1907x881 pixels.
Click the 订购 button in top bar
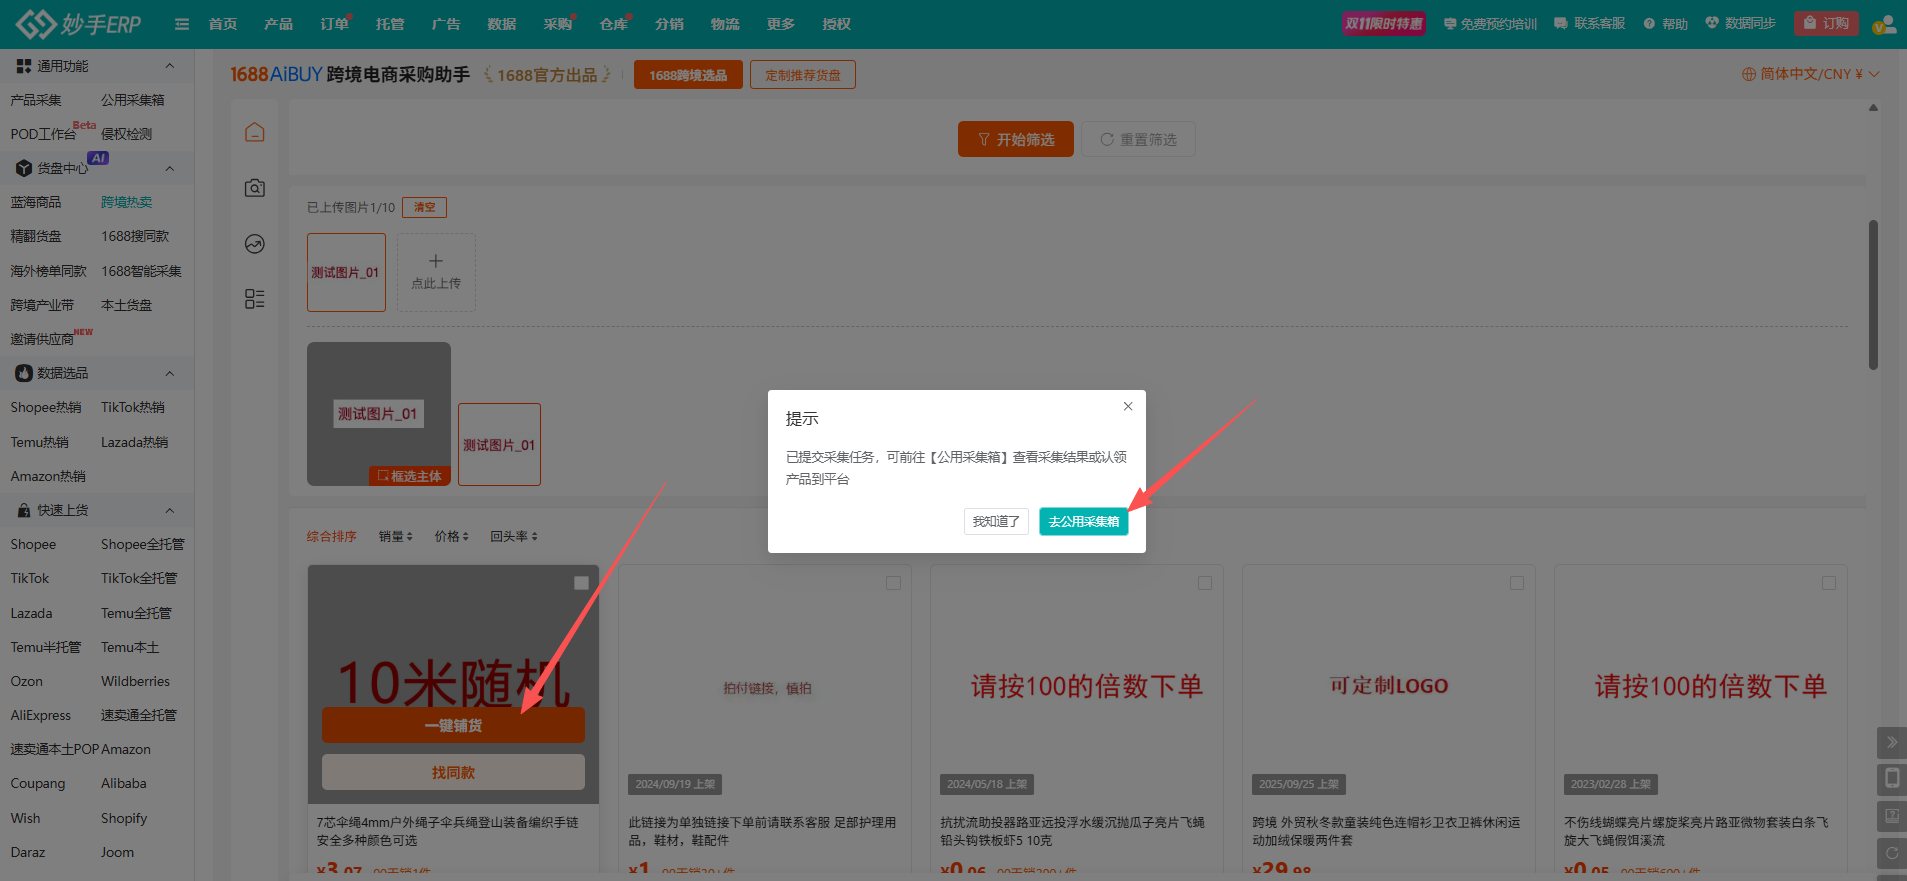pyautogui.click(x=1826, y=23)
